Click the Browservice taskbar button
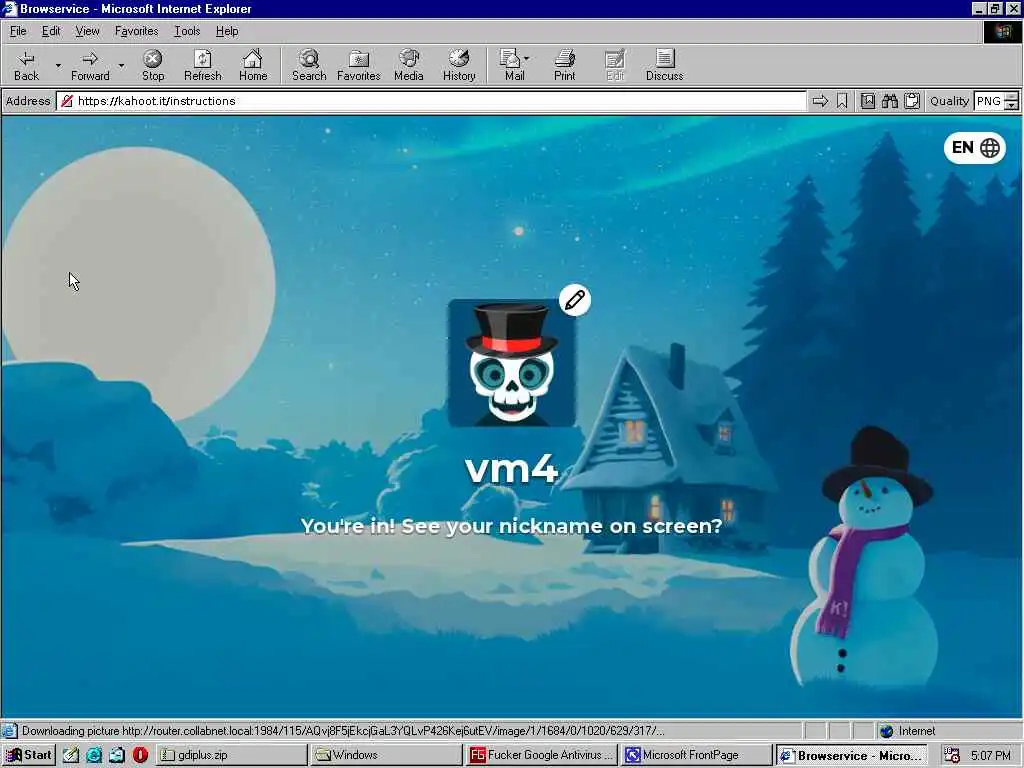Screen dimensions: 1024x768 click(x=851, y=755)
